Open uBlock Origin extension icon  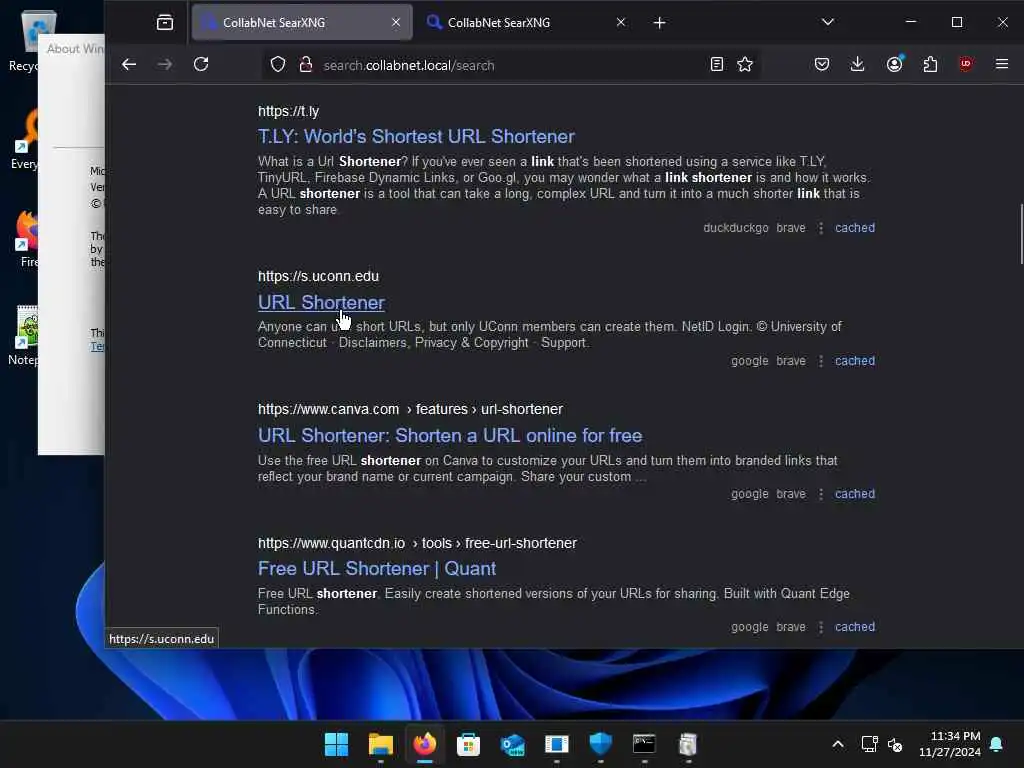(966, 64)
